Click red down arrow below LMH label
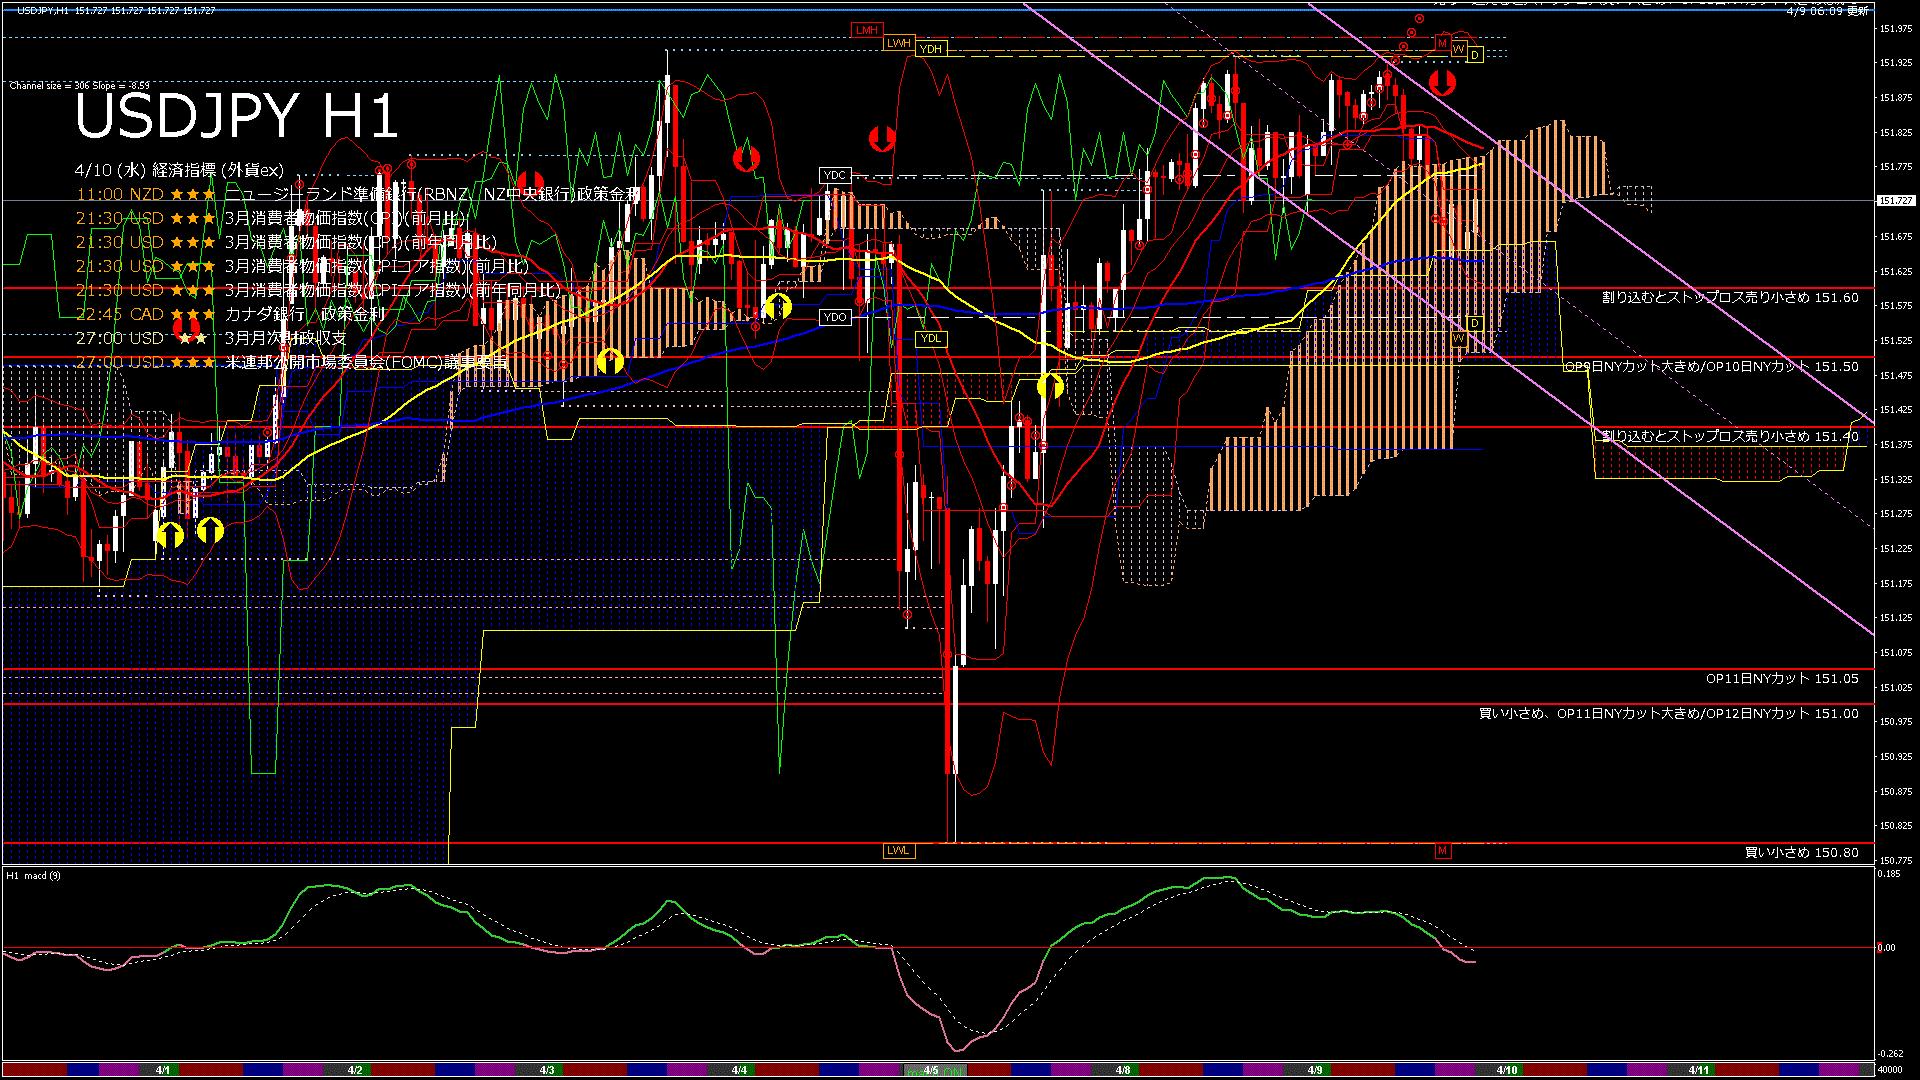Image resolution: width=1920 pixels, height=1080 pixels. click(x=881, y=138)
